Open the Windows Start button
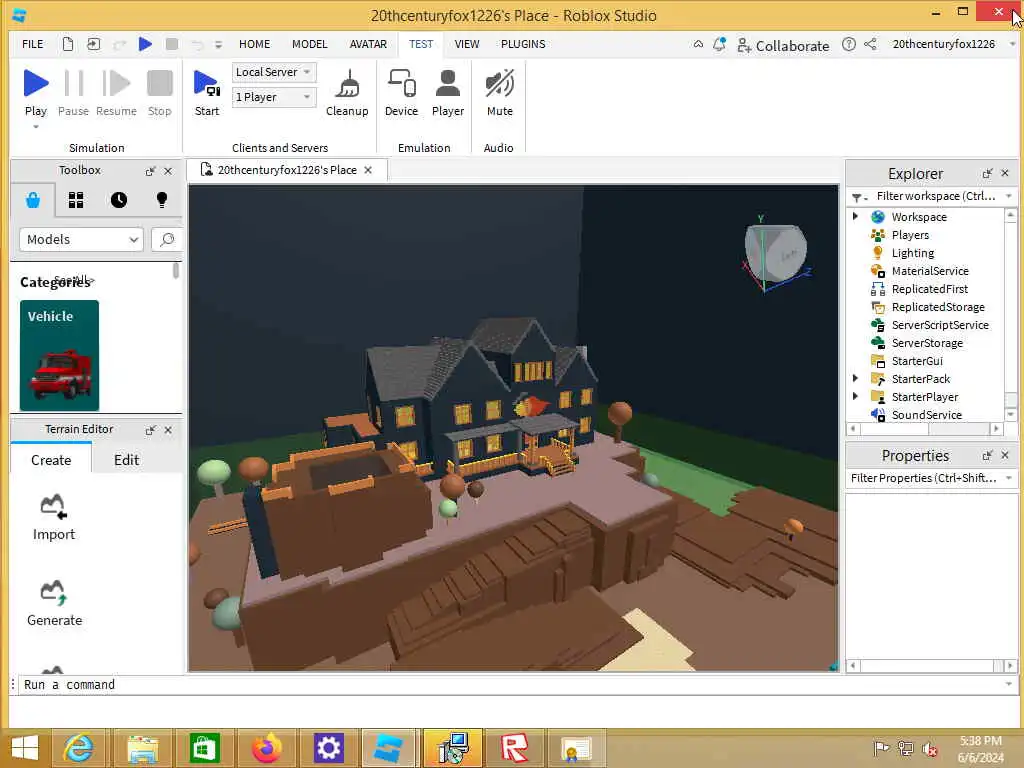The image size is (1024, 768). click(25, 748)
